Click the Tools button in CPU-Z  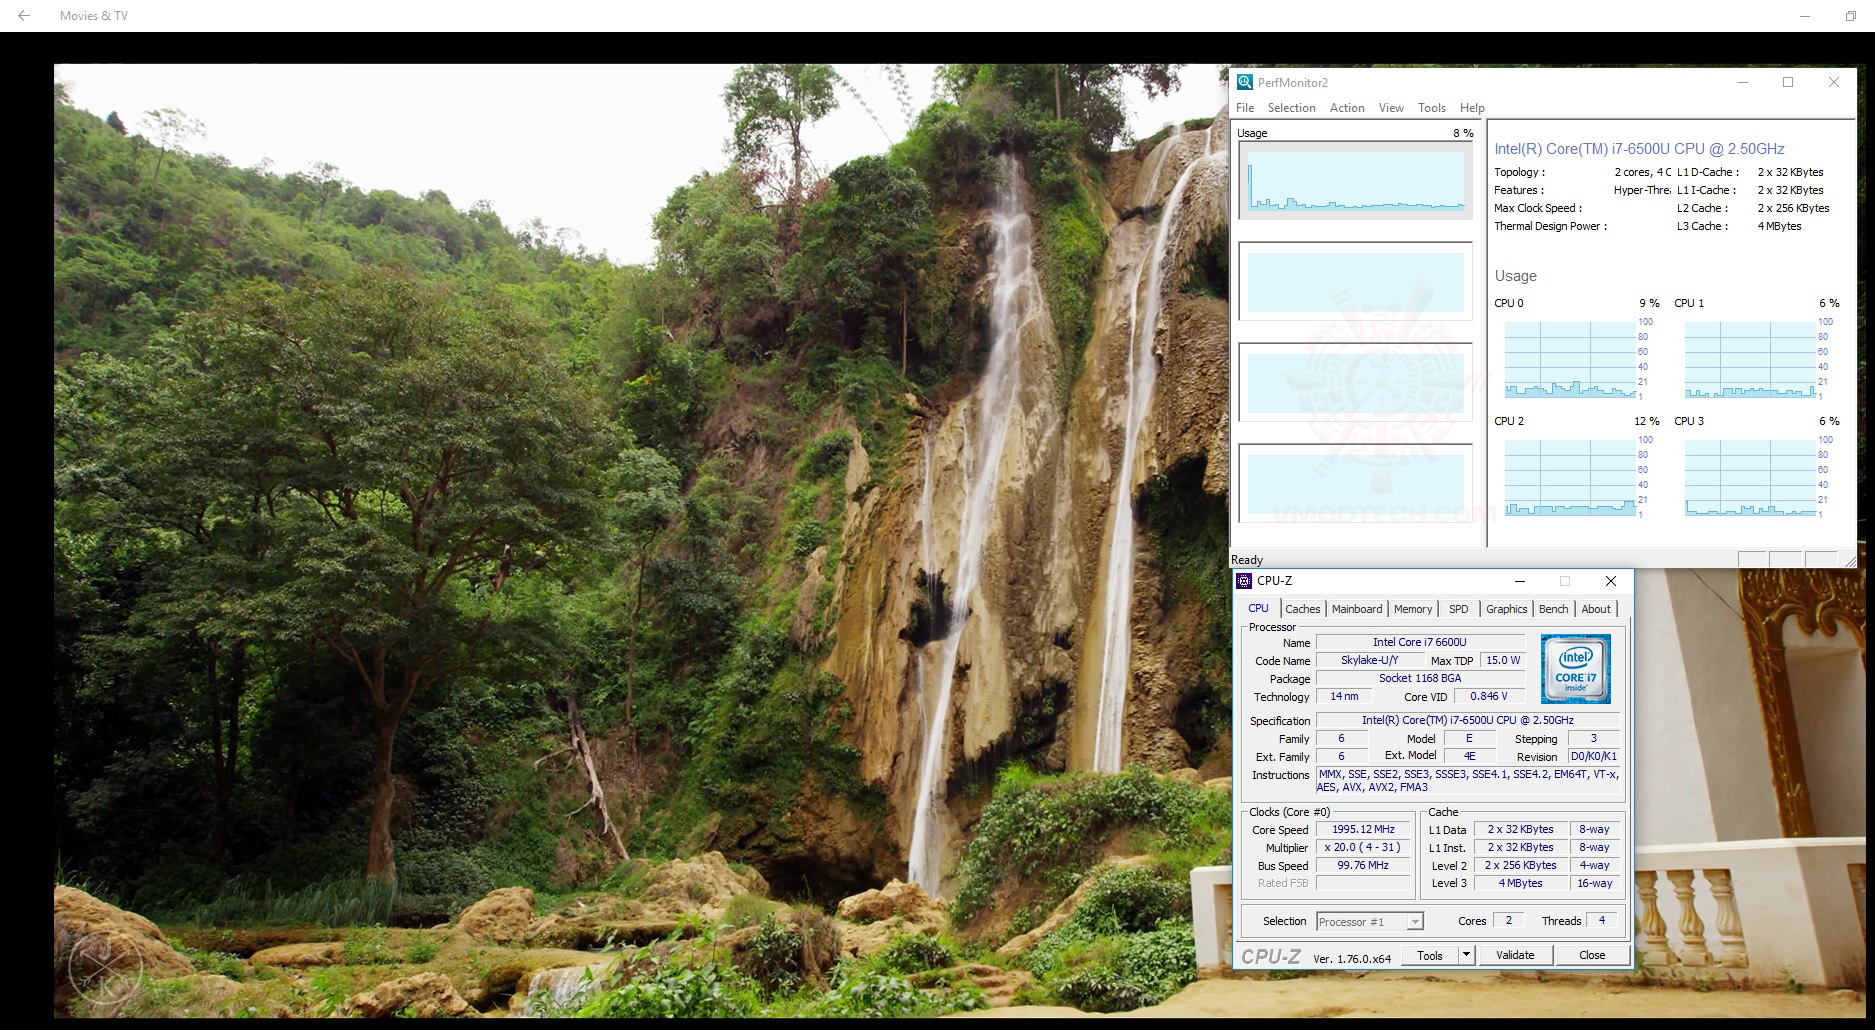point(1430,956)
